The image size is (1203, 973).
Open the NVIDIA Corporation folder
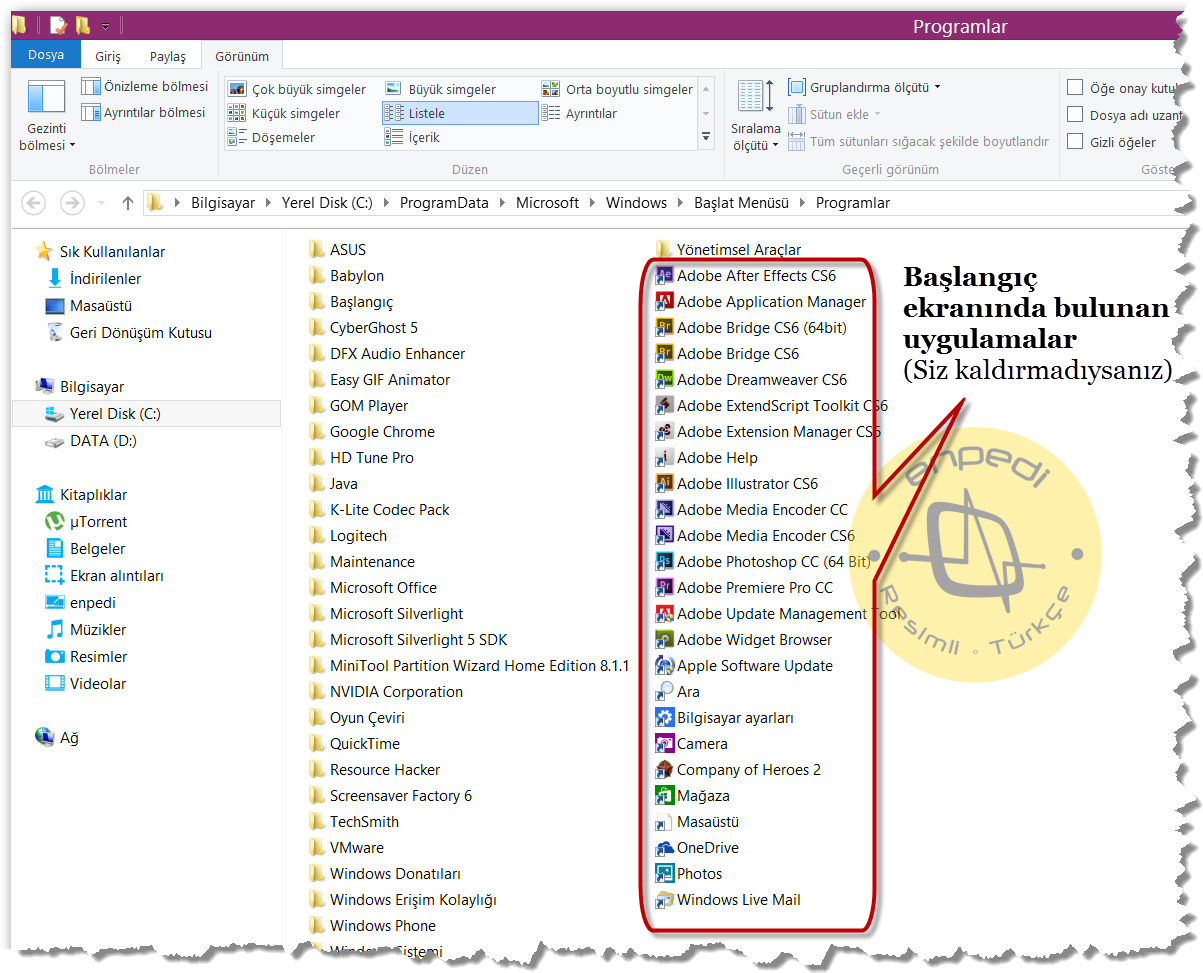point(386,692)
